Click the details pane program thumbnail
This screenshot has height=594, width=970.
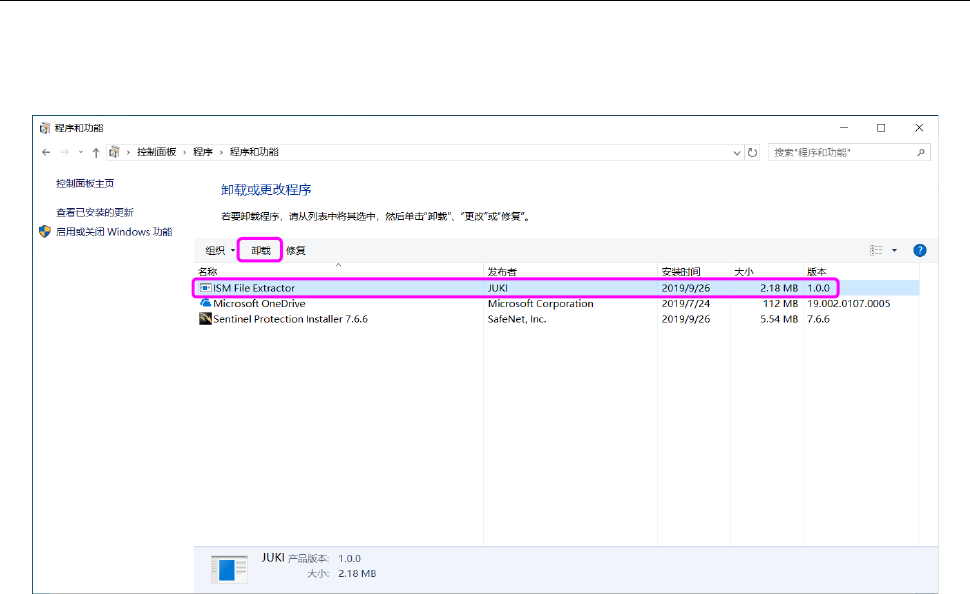tap(229, 569)
